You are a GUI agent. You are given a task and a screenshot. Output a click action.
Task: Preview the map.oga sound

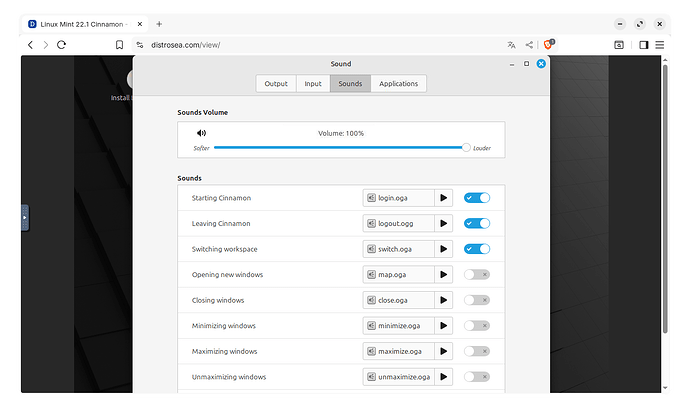[x=444, y=274]
